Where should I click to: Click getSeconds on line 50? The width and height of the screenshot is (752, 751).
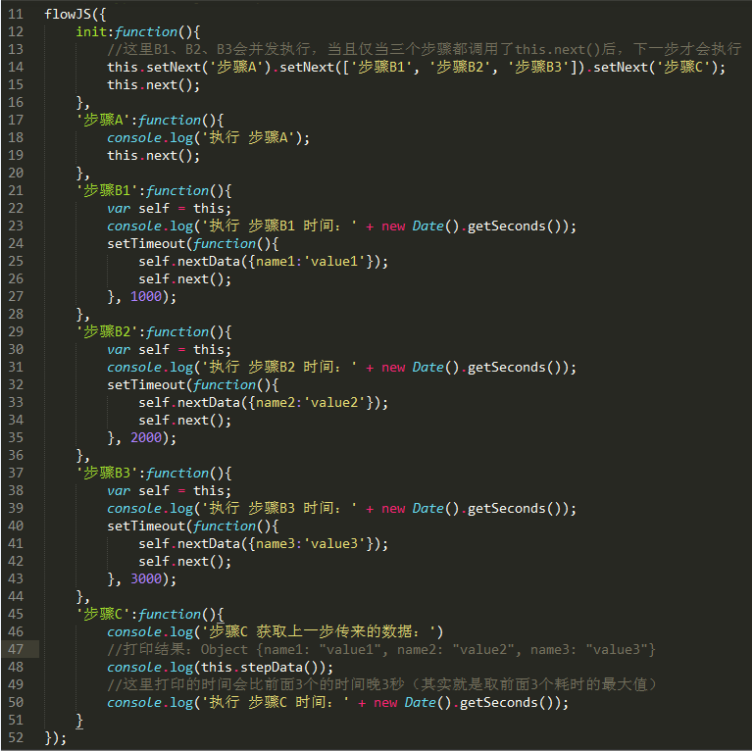pyautogui.click(x=506, y=703)
